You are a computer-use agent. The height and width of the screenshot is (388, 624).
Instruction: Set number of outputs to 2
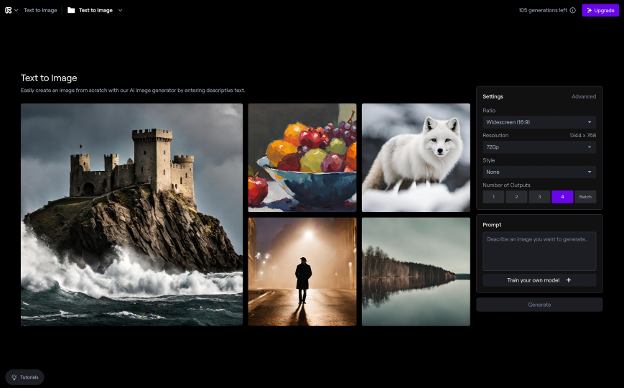(517, 197)
